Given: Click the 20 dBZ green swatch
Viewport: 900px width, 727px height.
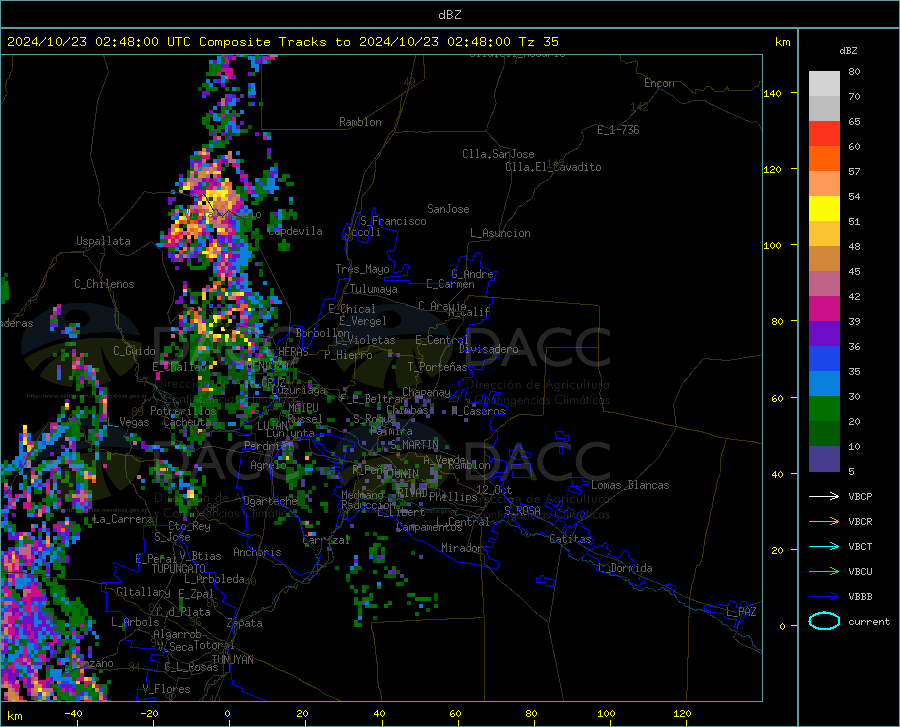Looking at the screenshot, I should (x=824, y=409).
